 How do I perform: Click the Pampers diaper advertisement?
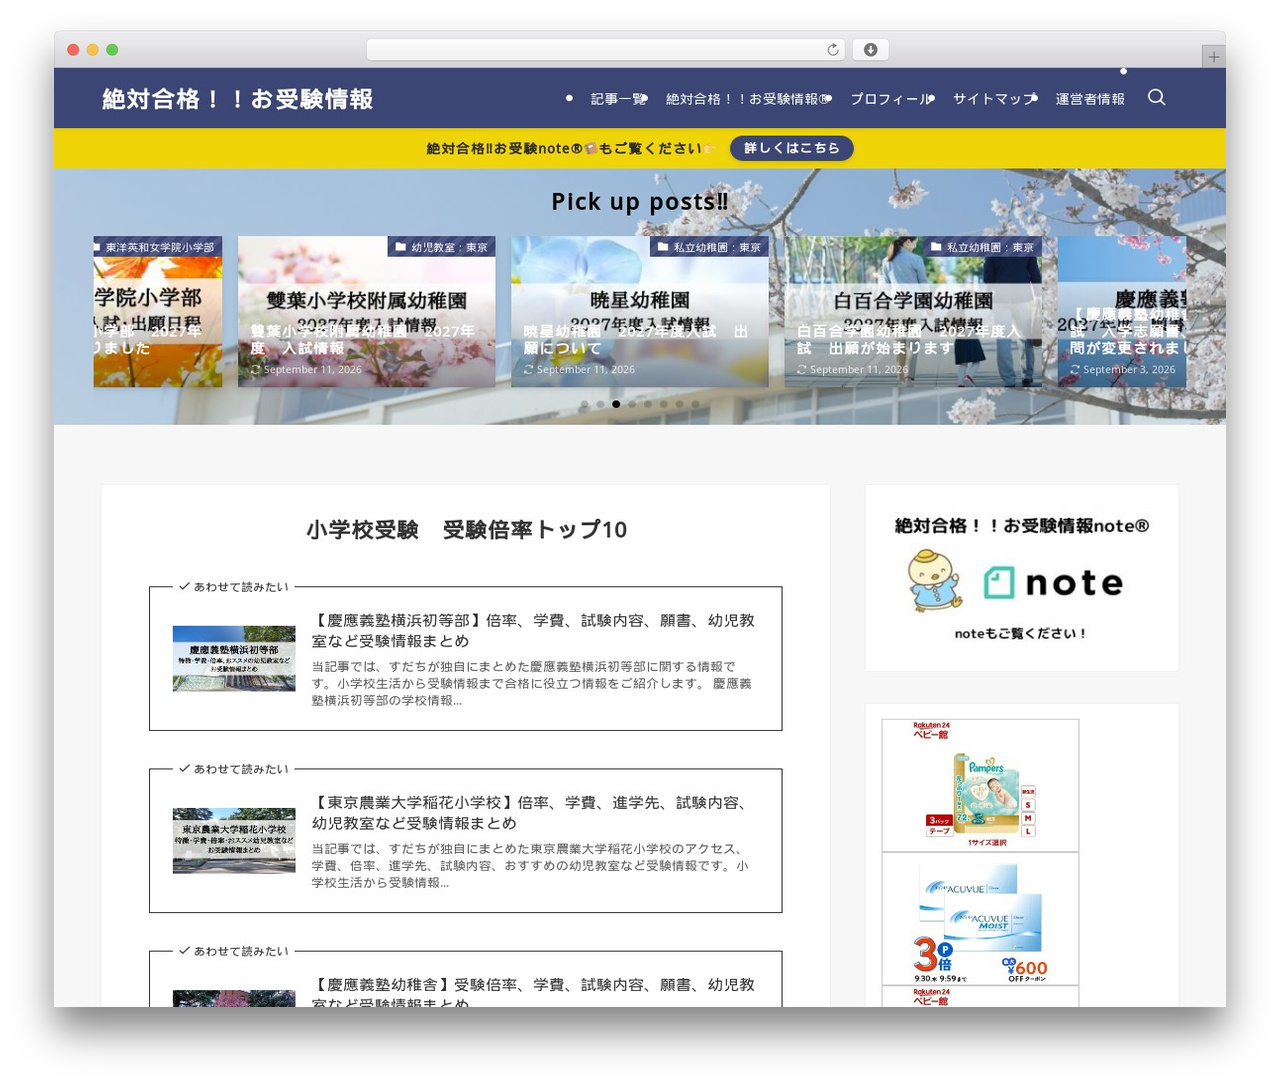coord(980,786)
